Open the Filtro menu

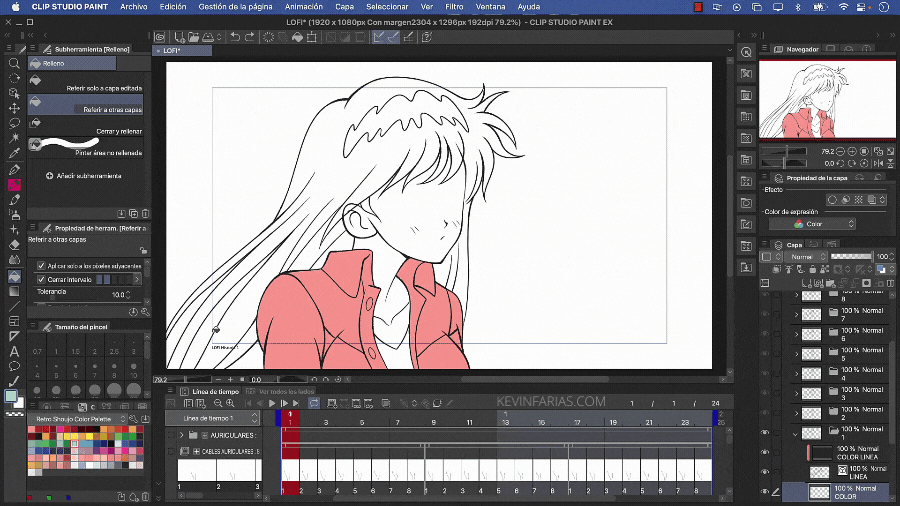(x=454, y=7)
